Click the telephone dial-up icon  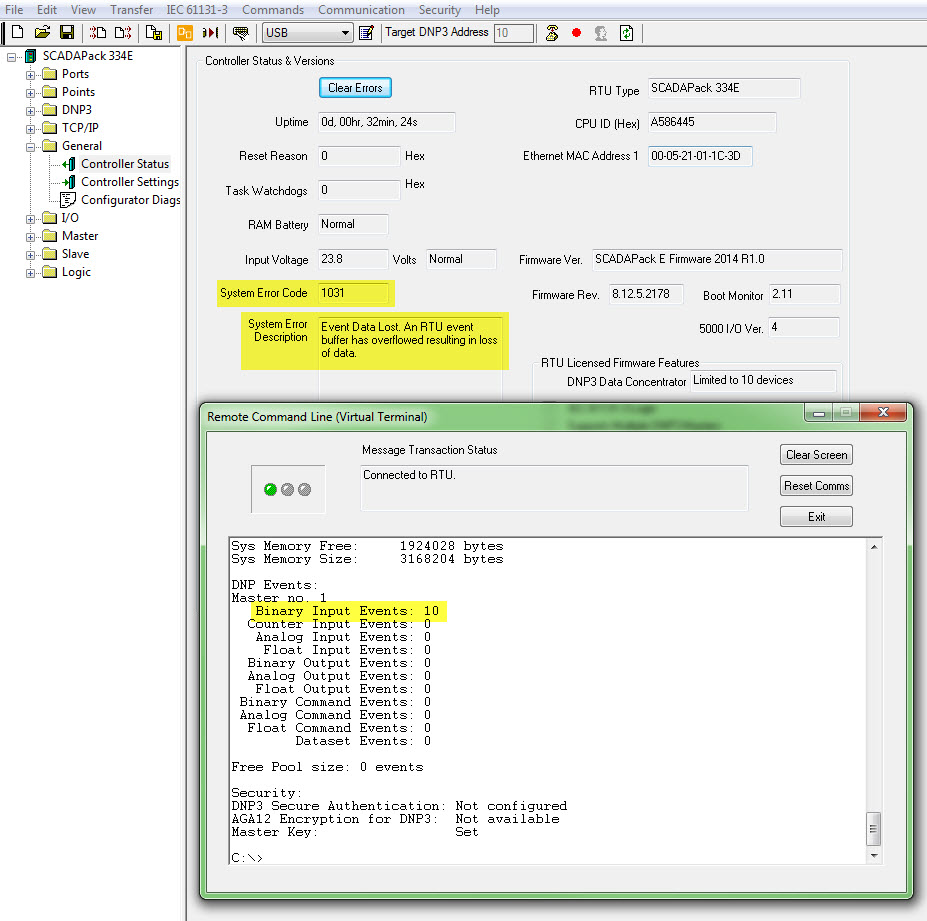point(552,33)
